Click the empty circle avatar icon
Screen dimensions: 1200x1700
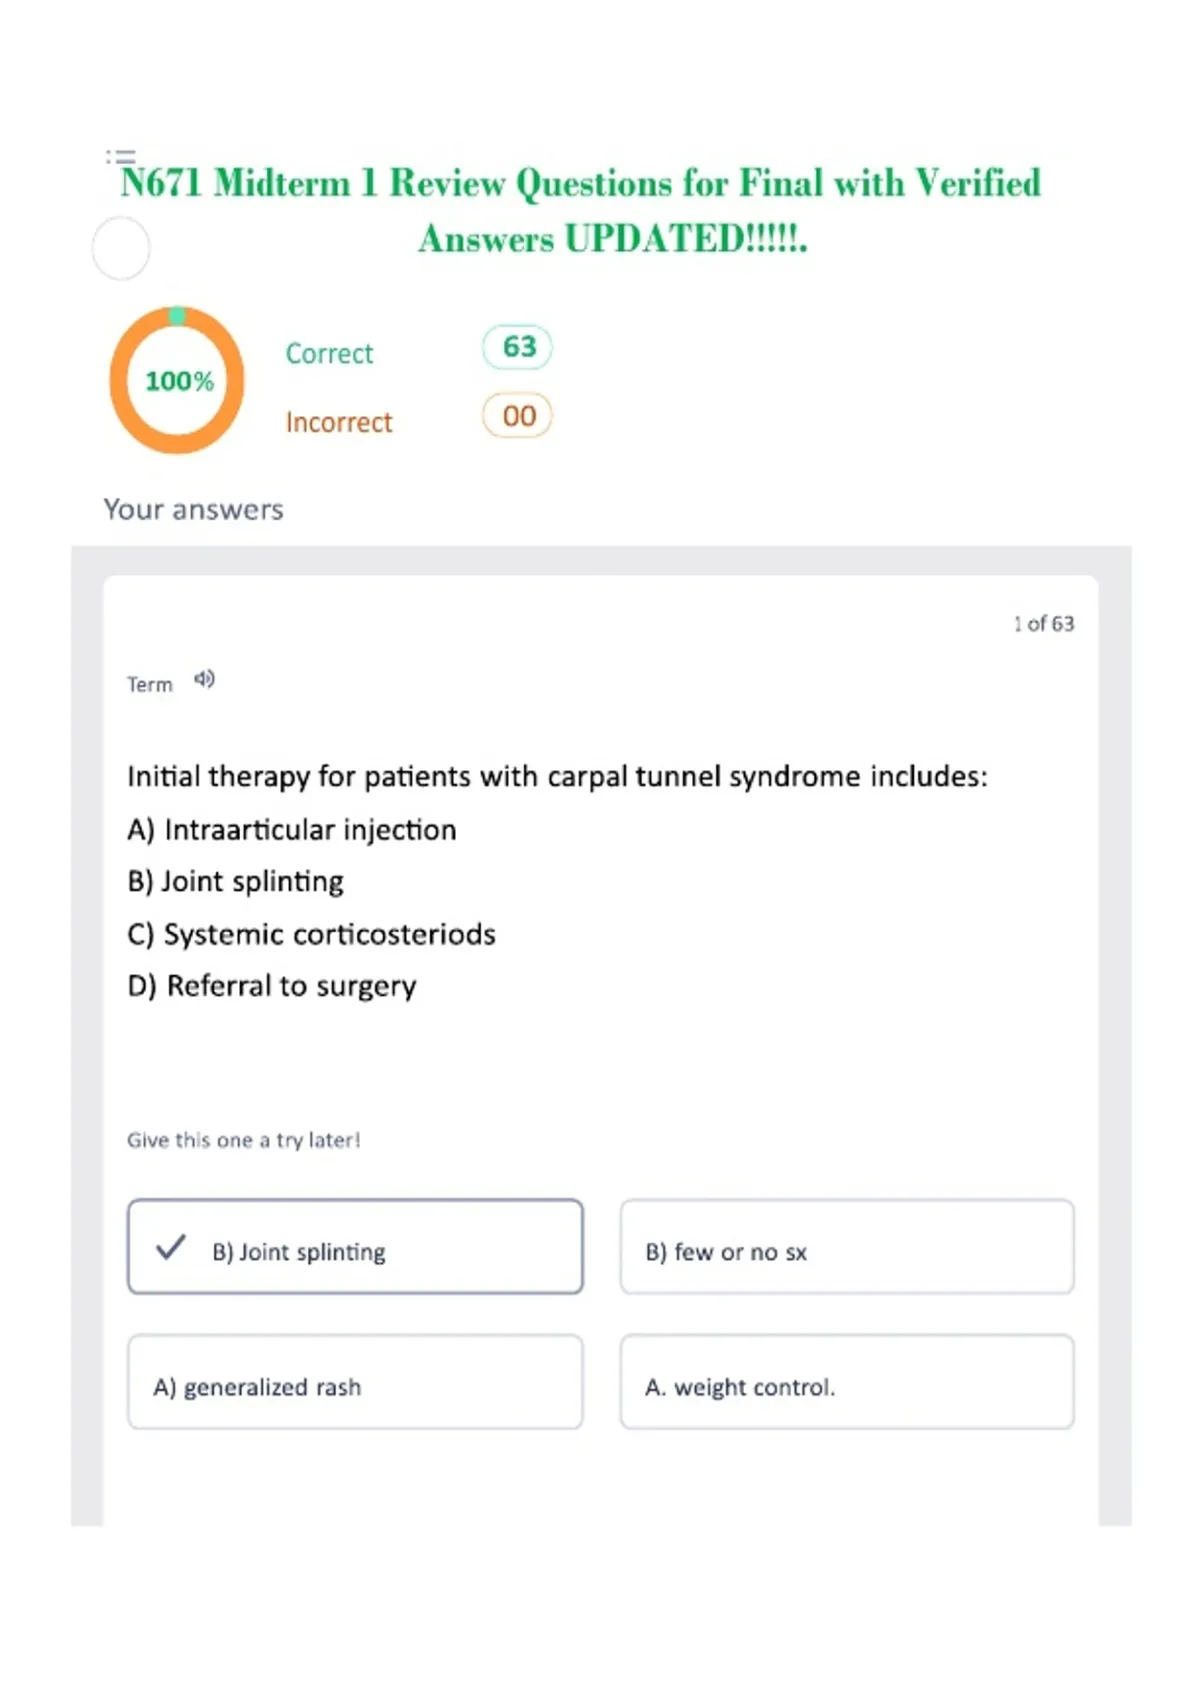[x=121, y=249]
